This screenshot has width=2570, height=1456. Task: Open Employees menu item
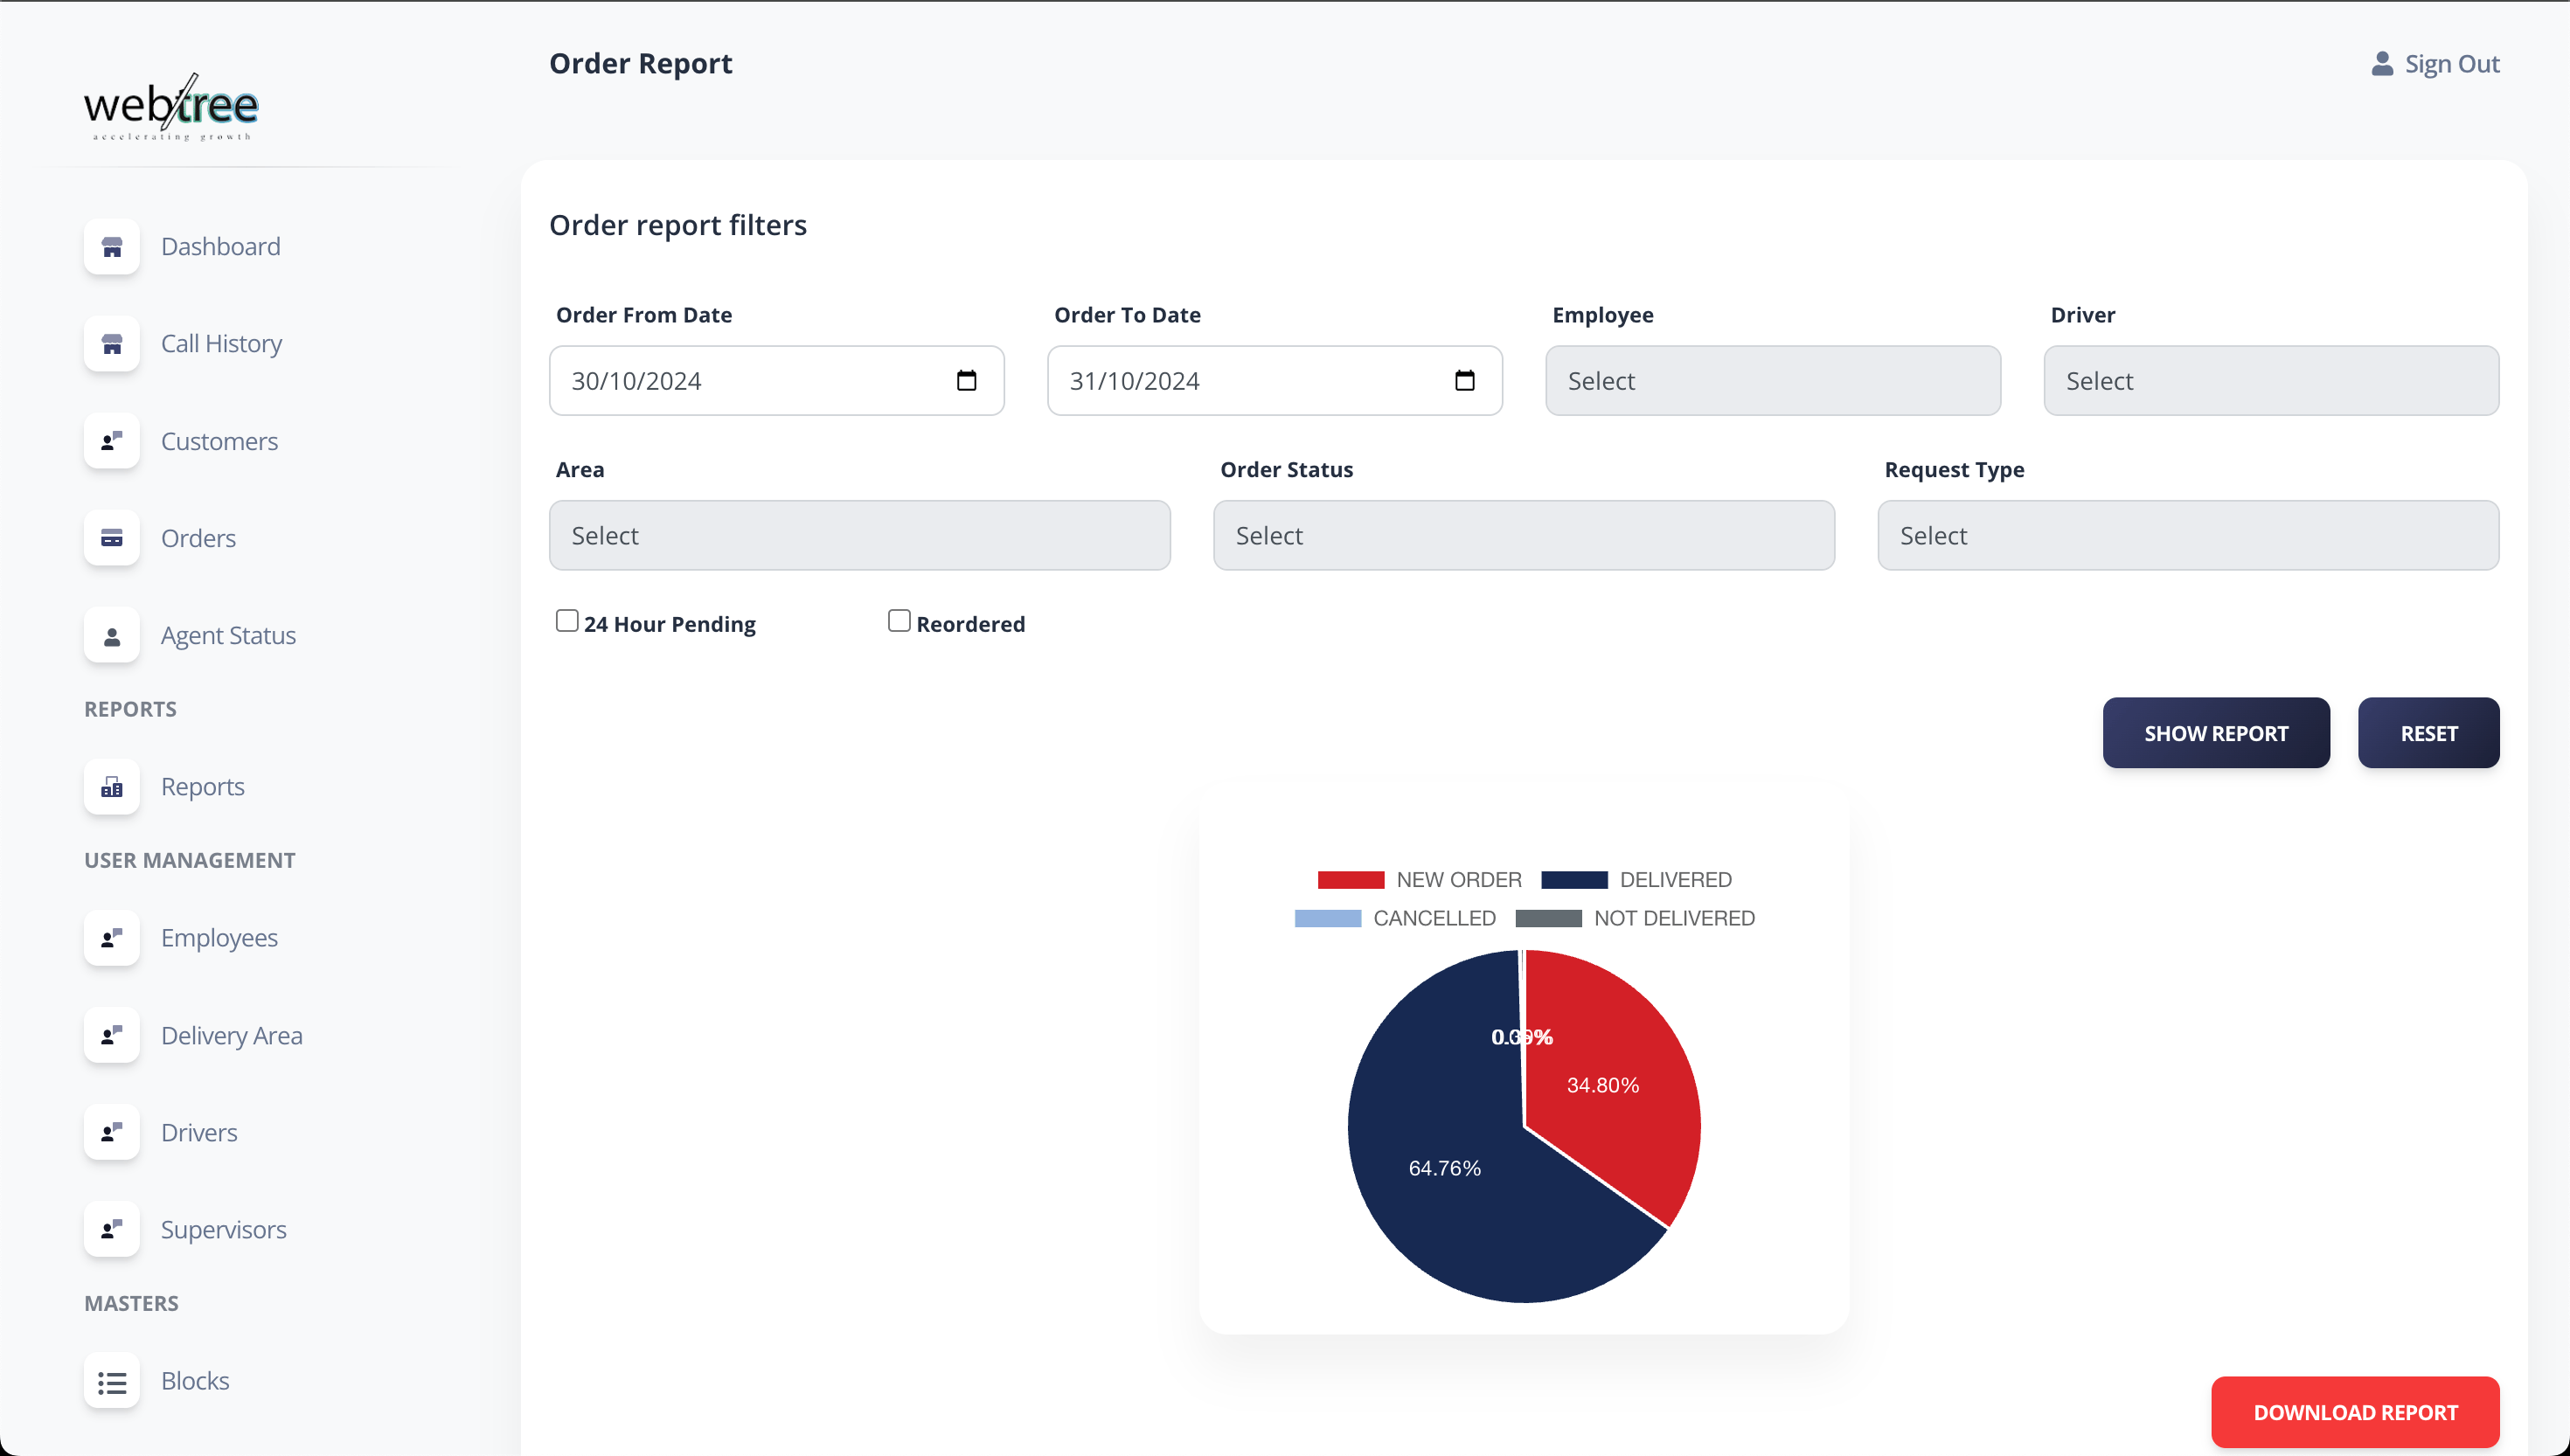(x=219, y=938)
